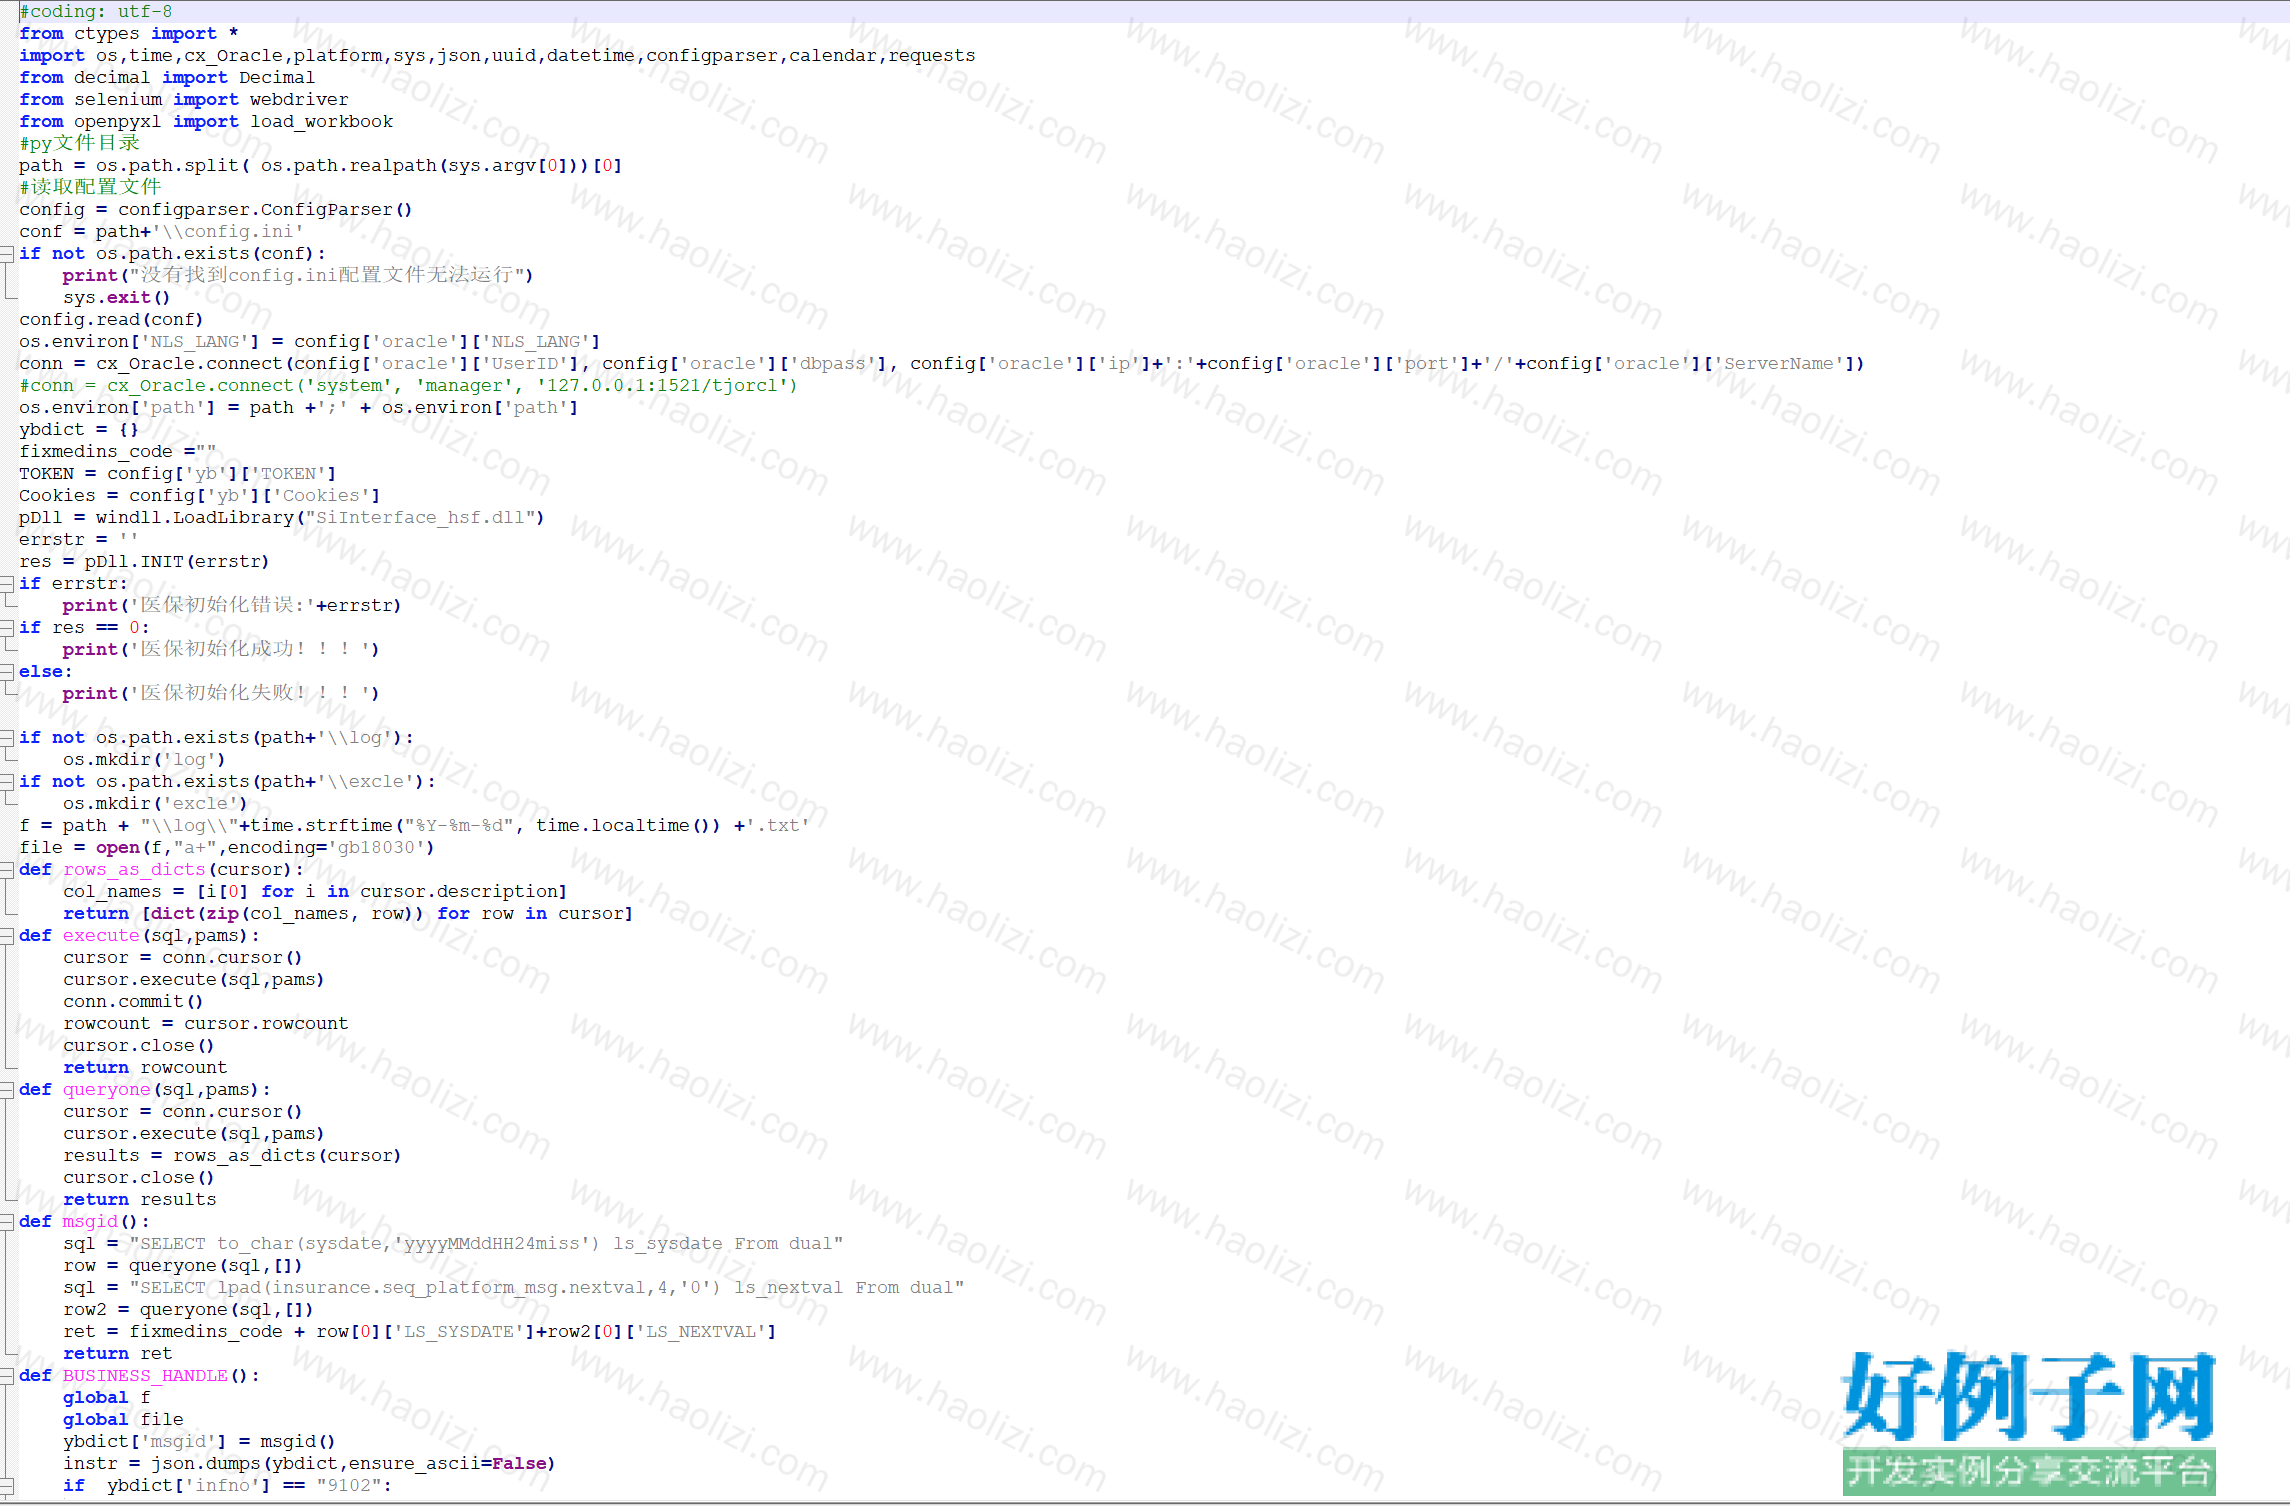Click the TOKEN = config['yb']['TOKEN'] line
Screen dimensions: 2290x1506
pyautogui.click(x=178, y=474)
